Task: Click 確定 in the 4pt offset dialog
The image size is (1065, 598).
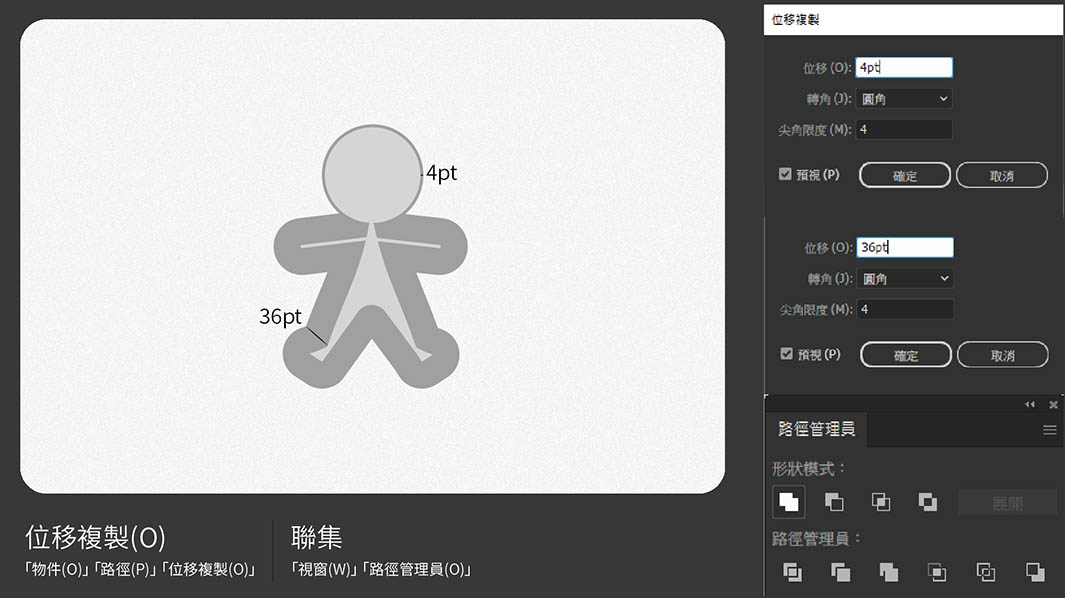Action: tap(904, 175)
